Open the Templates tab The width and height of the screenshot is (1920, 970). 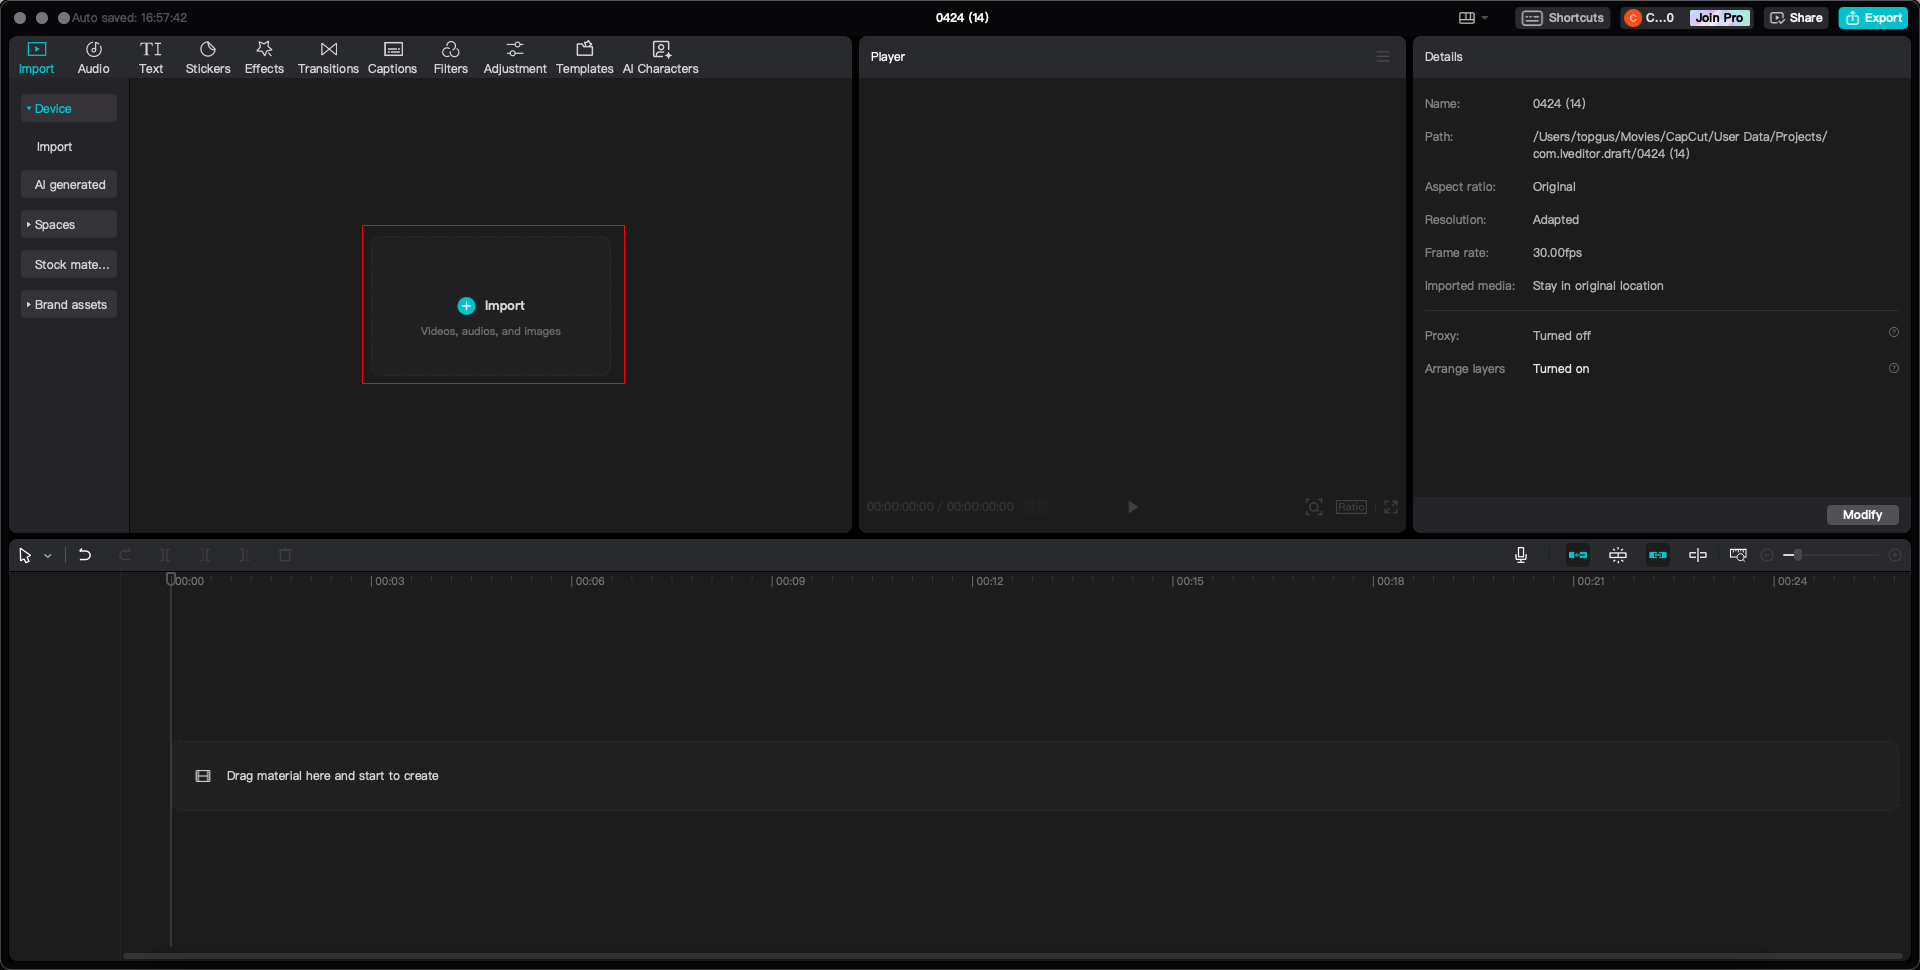click(x=585, y=58)
